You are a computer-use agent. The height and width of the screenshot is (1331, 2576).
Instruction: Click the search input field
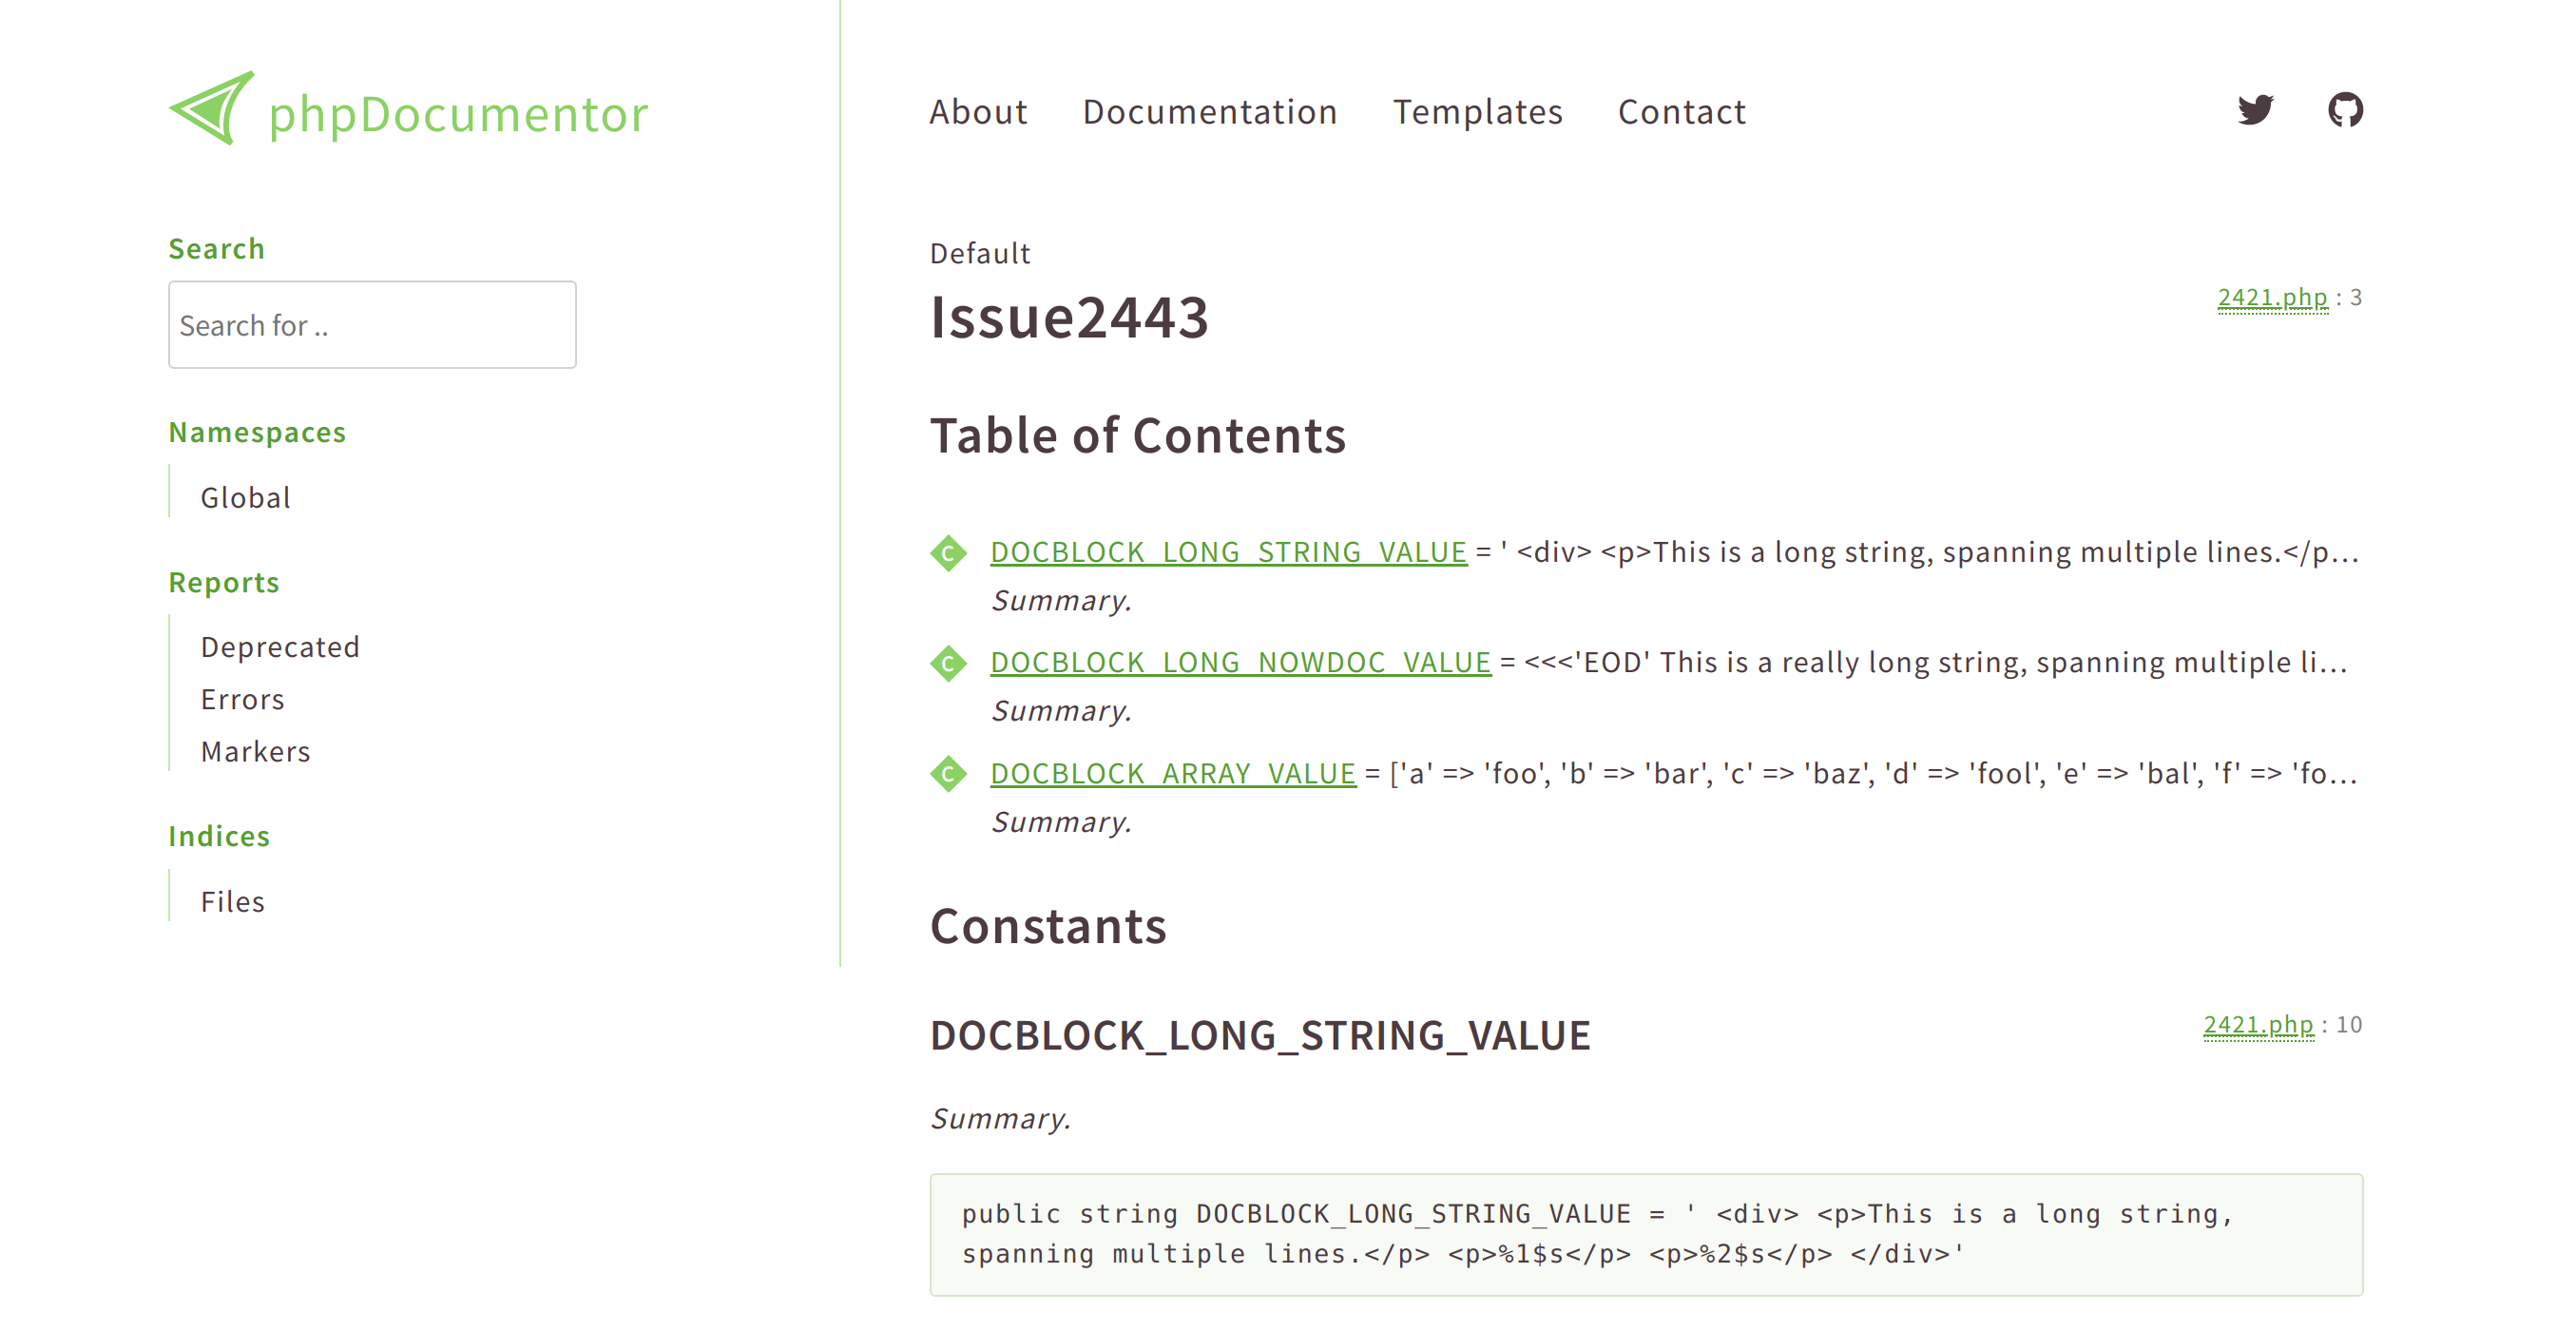click(x=372, y=324)
